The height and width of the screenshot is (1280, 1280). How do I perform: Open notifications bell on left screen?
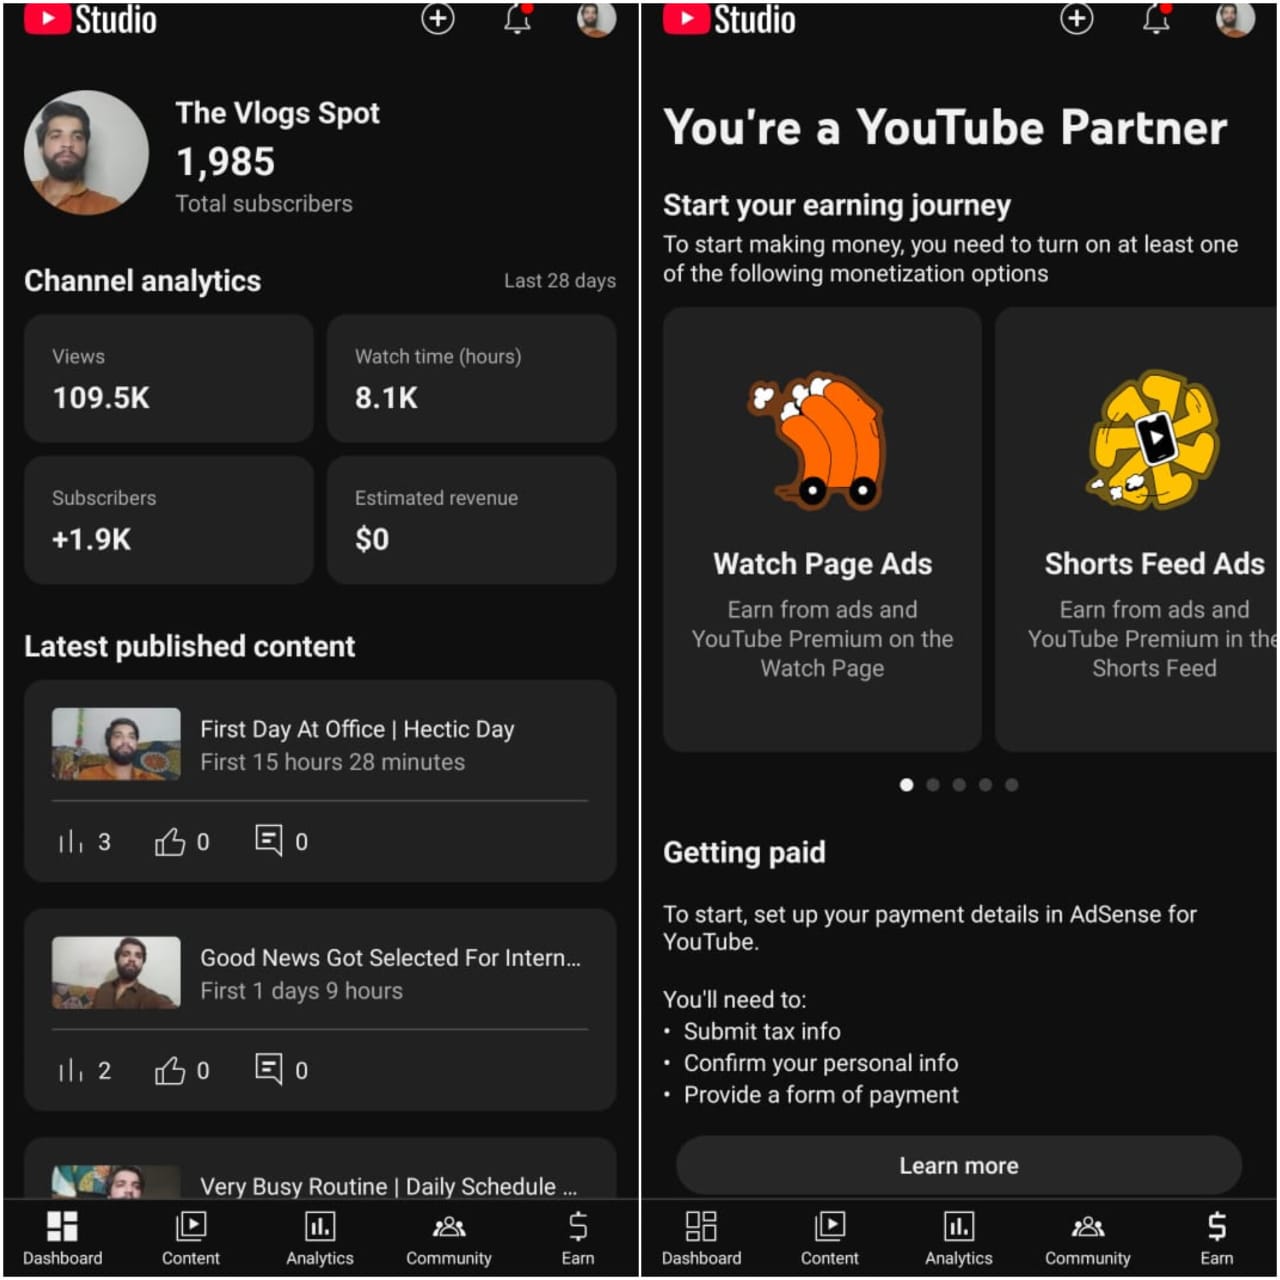click(x=518, y=18)
